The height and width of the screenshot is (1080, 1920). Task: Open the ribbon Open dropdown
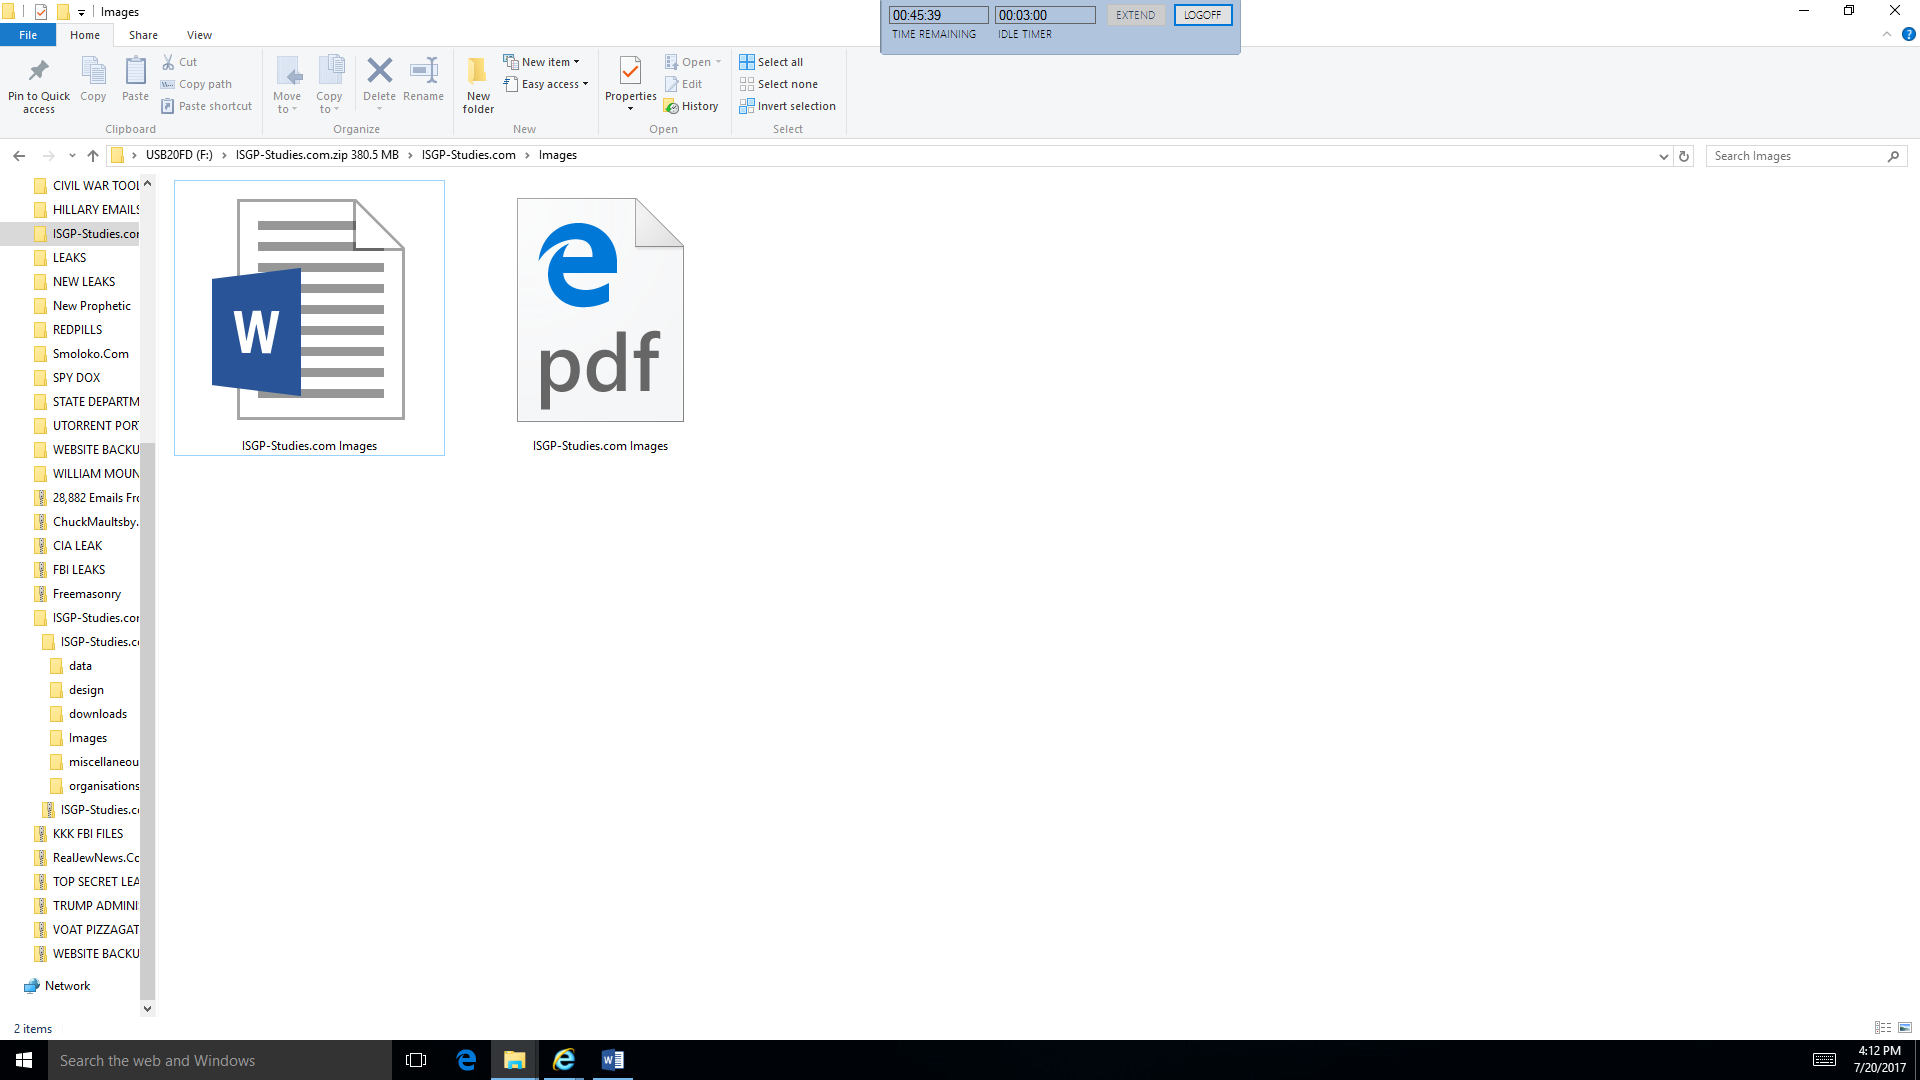tap(693, 62)
